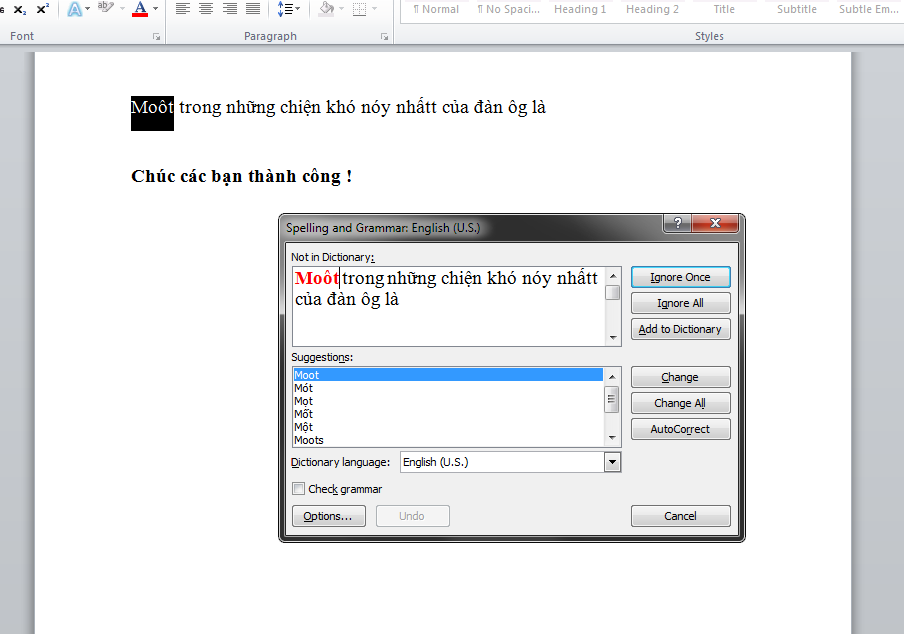The width and height of the screenshot is (904, 634).
Task: Open the font color dropdown arrow
Action: [x=155, y=9]
